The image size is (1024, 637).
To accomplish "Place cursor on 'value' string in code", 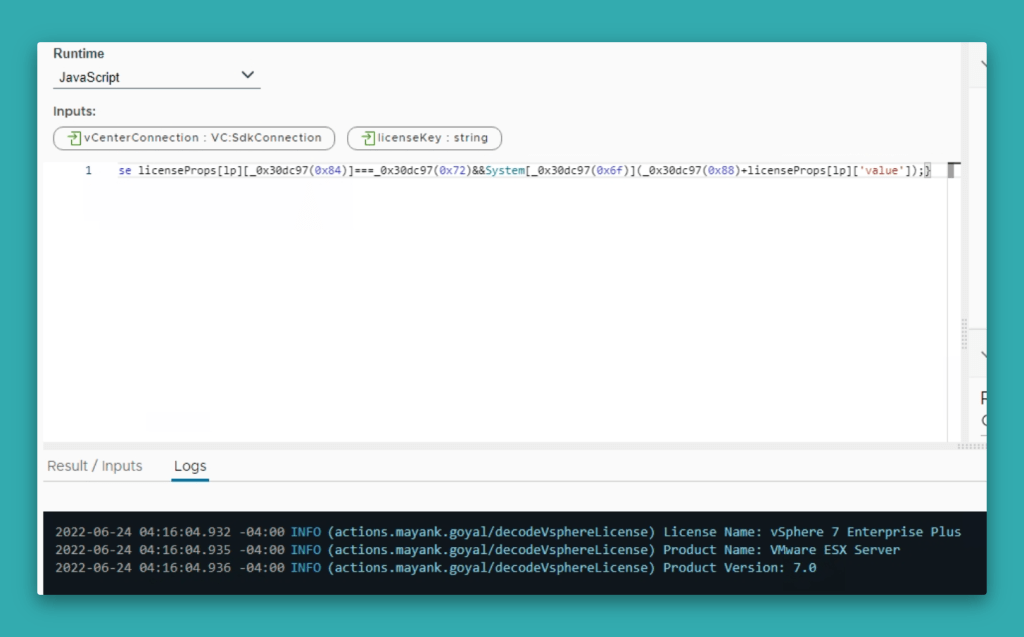I will click(x=881, y=171).
